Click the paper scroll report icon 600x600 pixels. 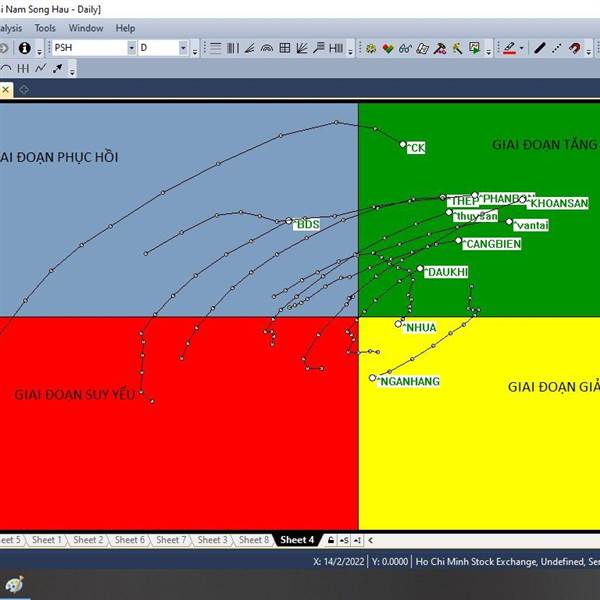point(422,48)
